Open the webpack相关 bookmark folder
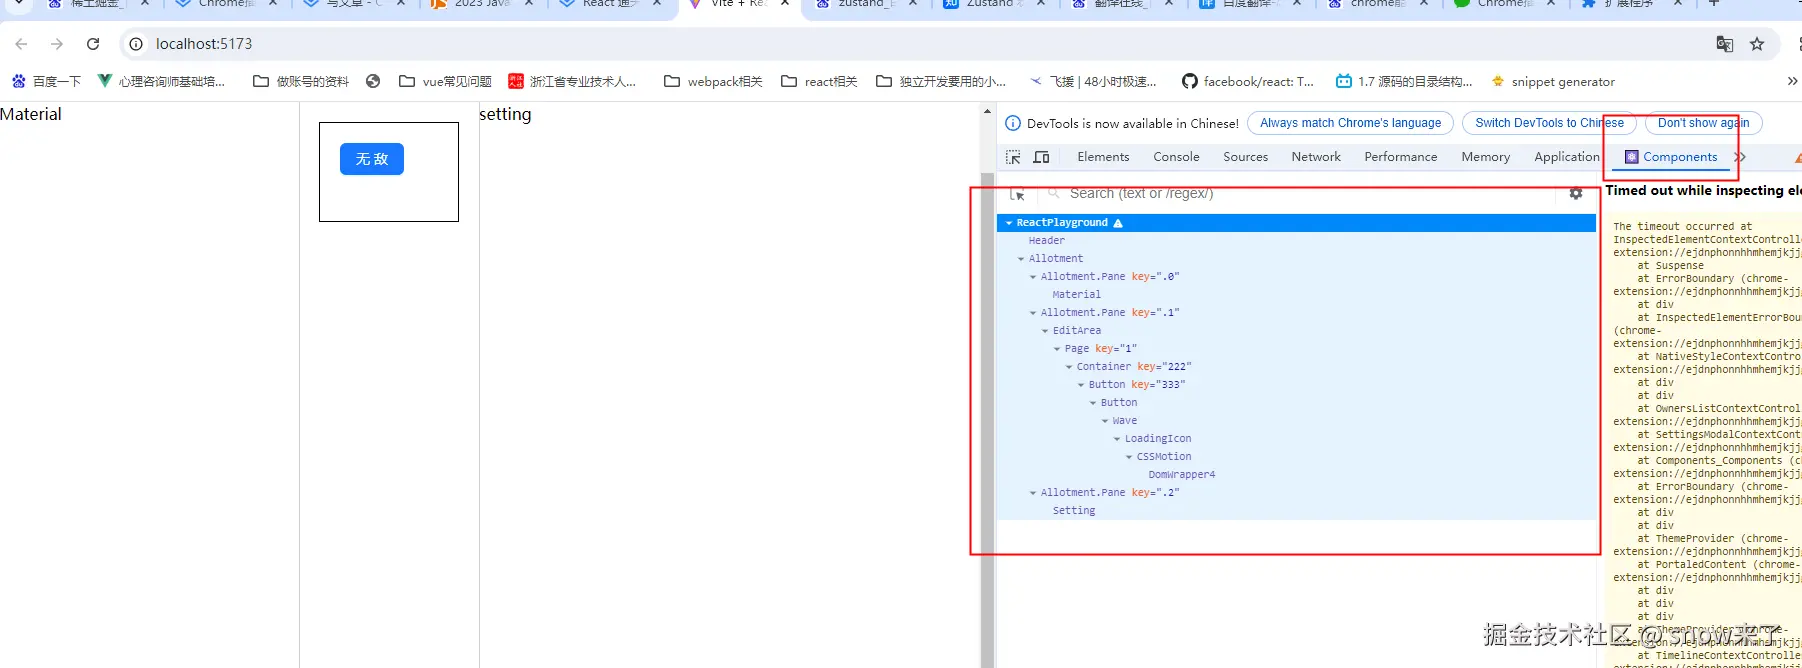Image resolution: width=1802 pixels, height=668 pixels. (x=713, y=81)
